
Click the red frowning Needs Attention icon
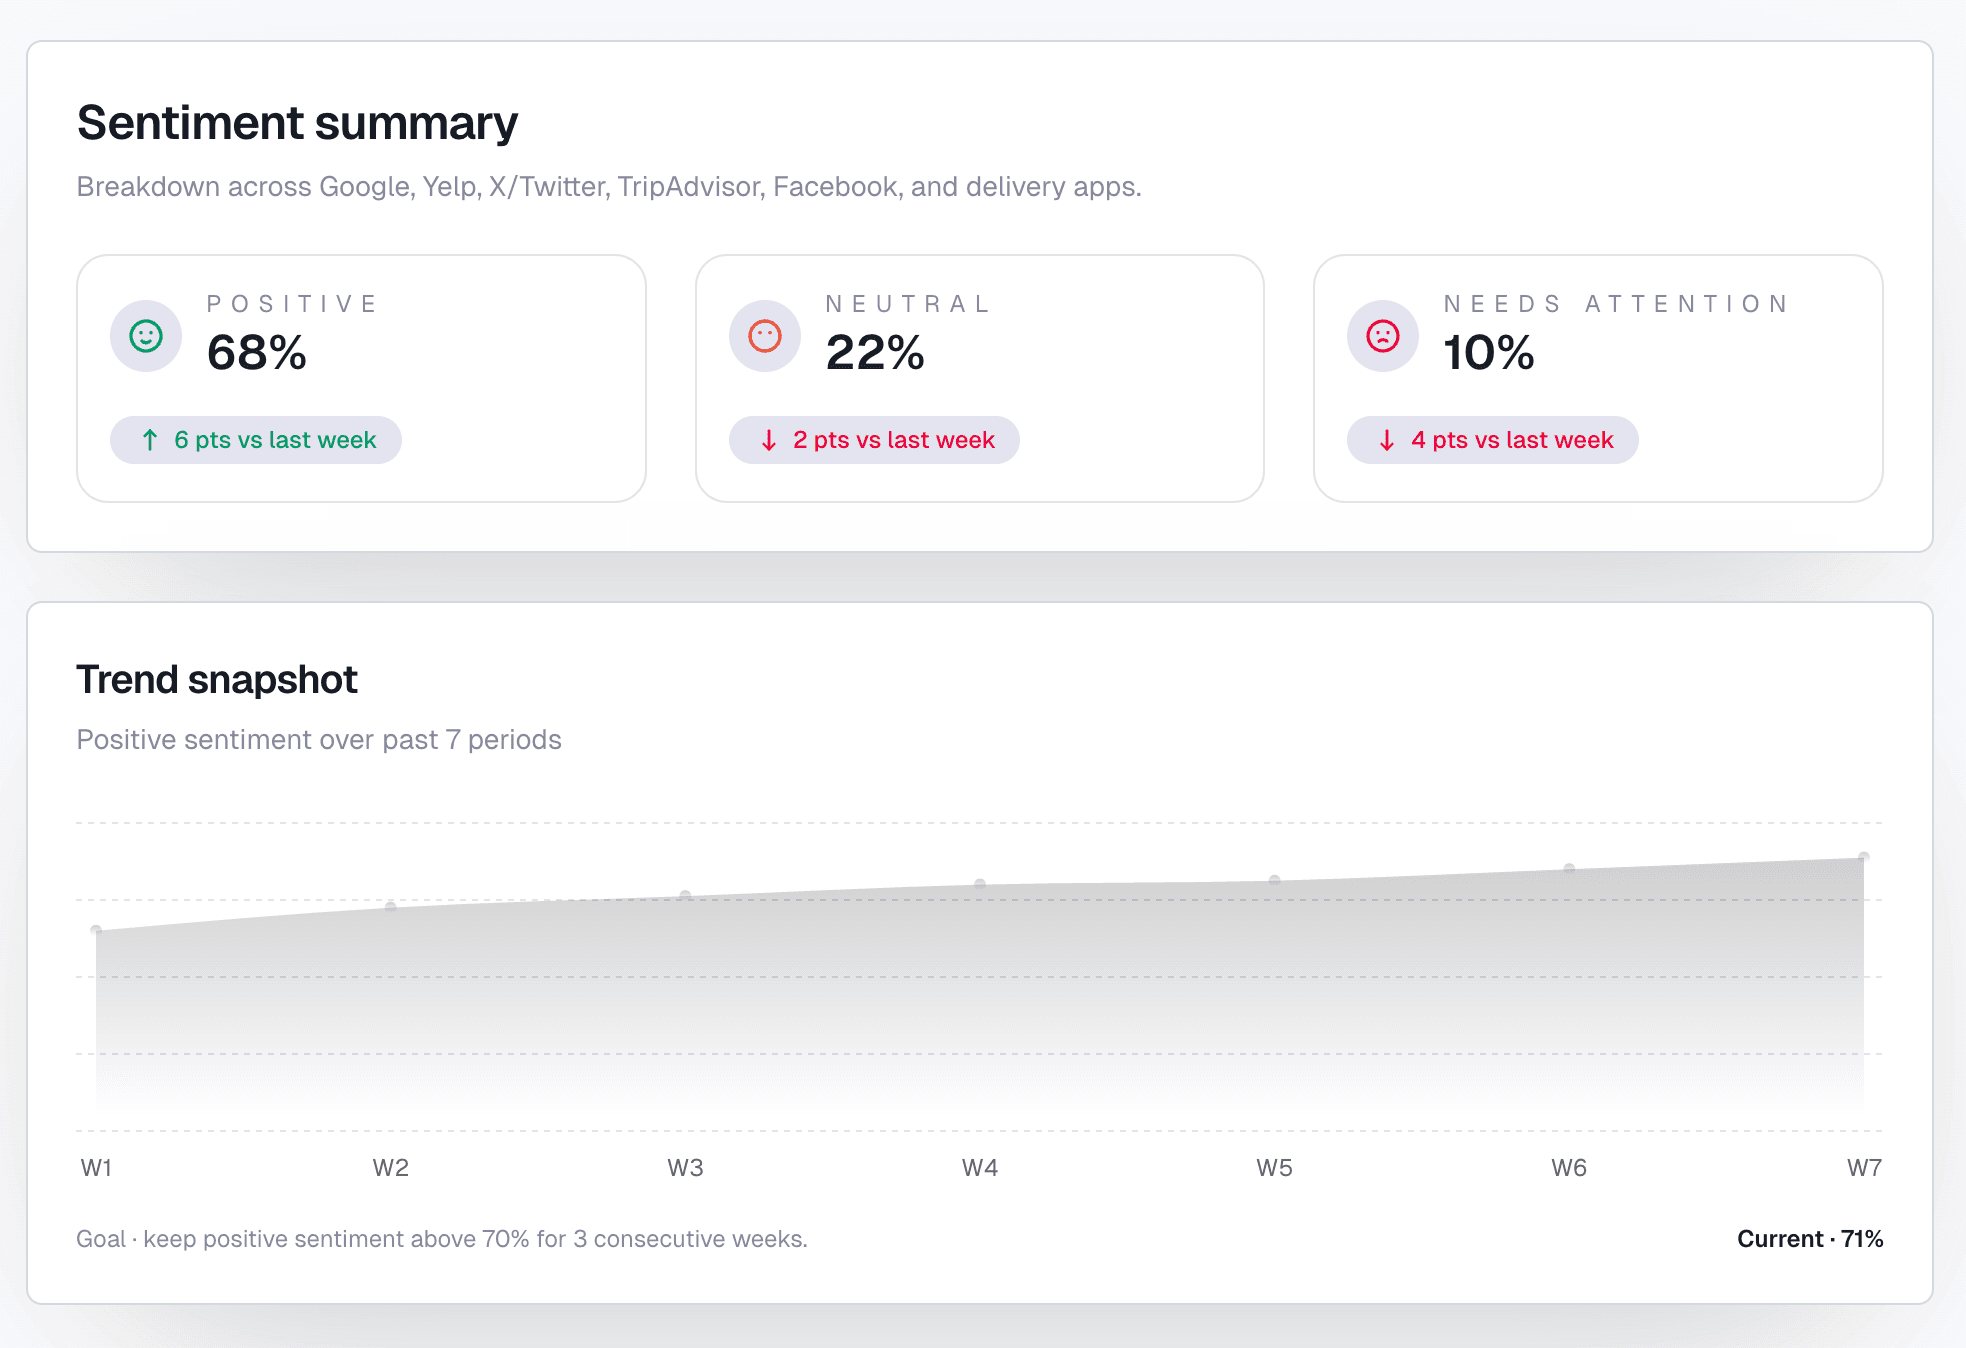pos(1382,336)
